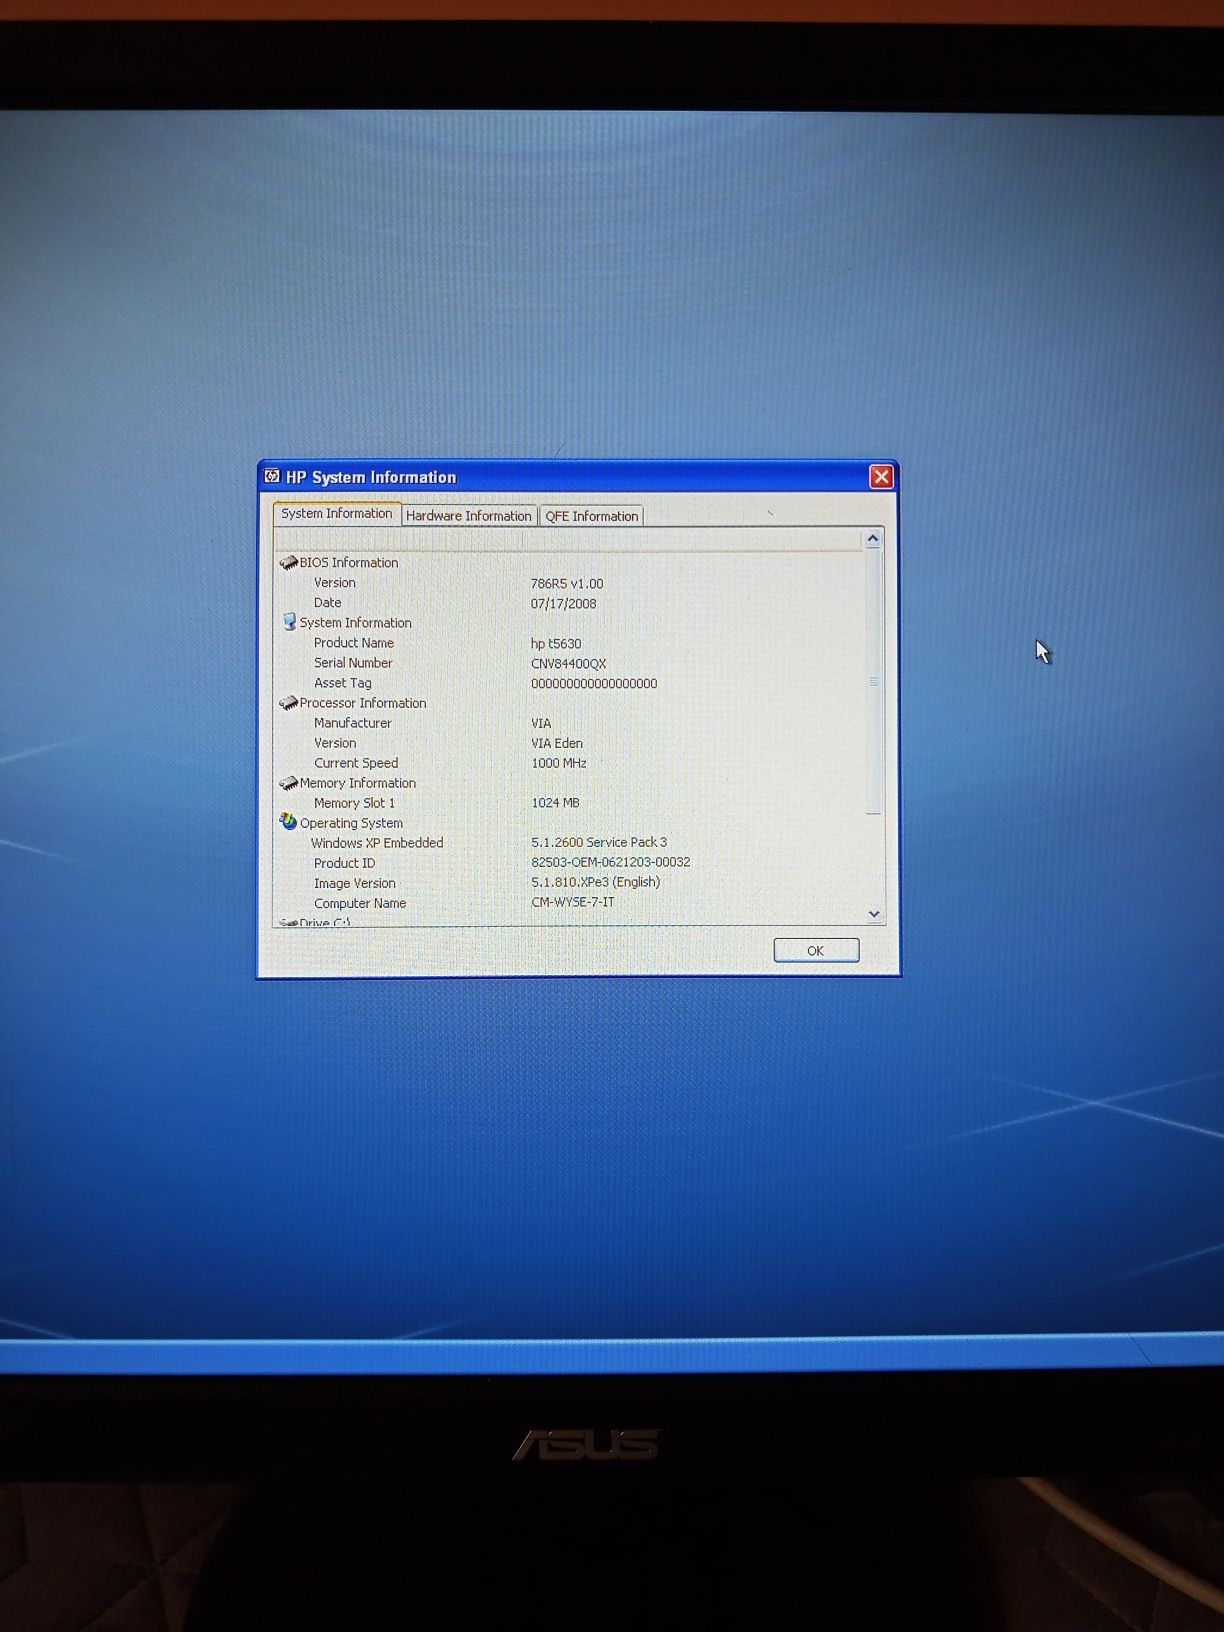Click the Asset Tag zeros value
The image size is (1224, 1632).
pos(594,684)
